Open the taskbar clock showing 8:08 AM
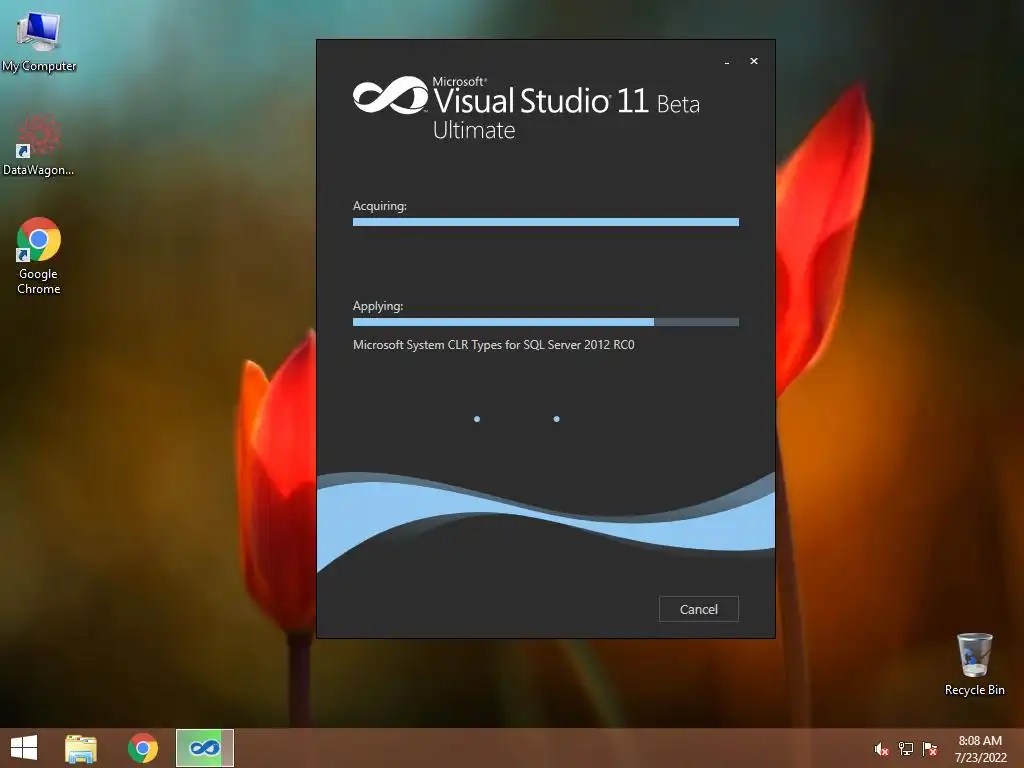This screenshot has height=768, width=1024. [x=980, y=749]
